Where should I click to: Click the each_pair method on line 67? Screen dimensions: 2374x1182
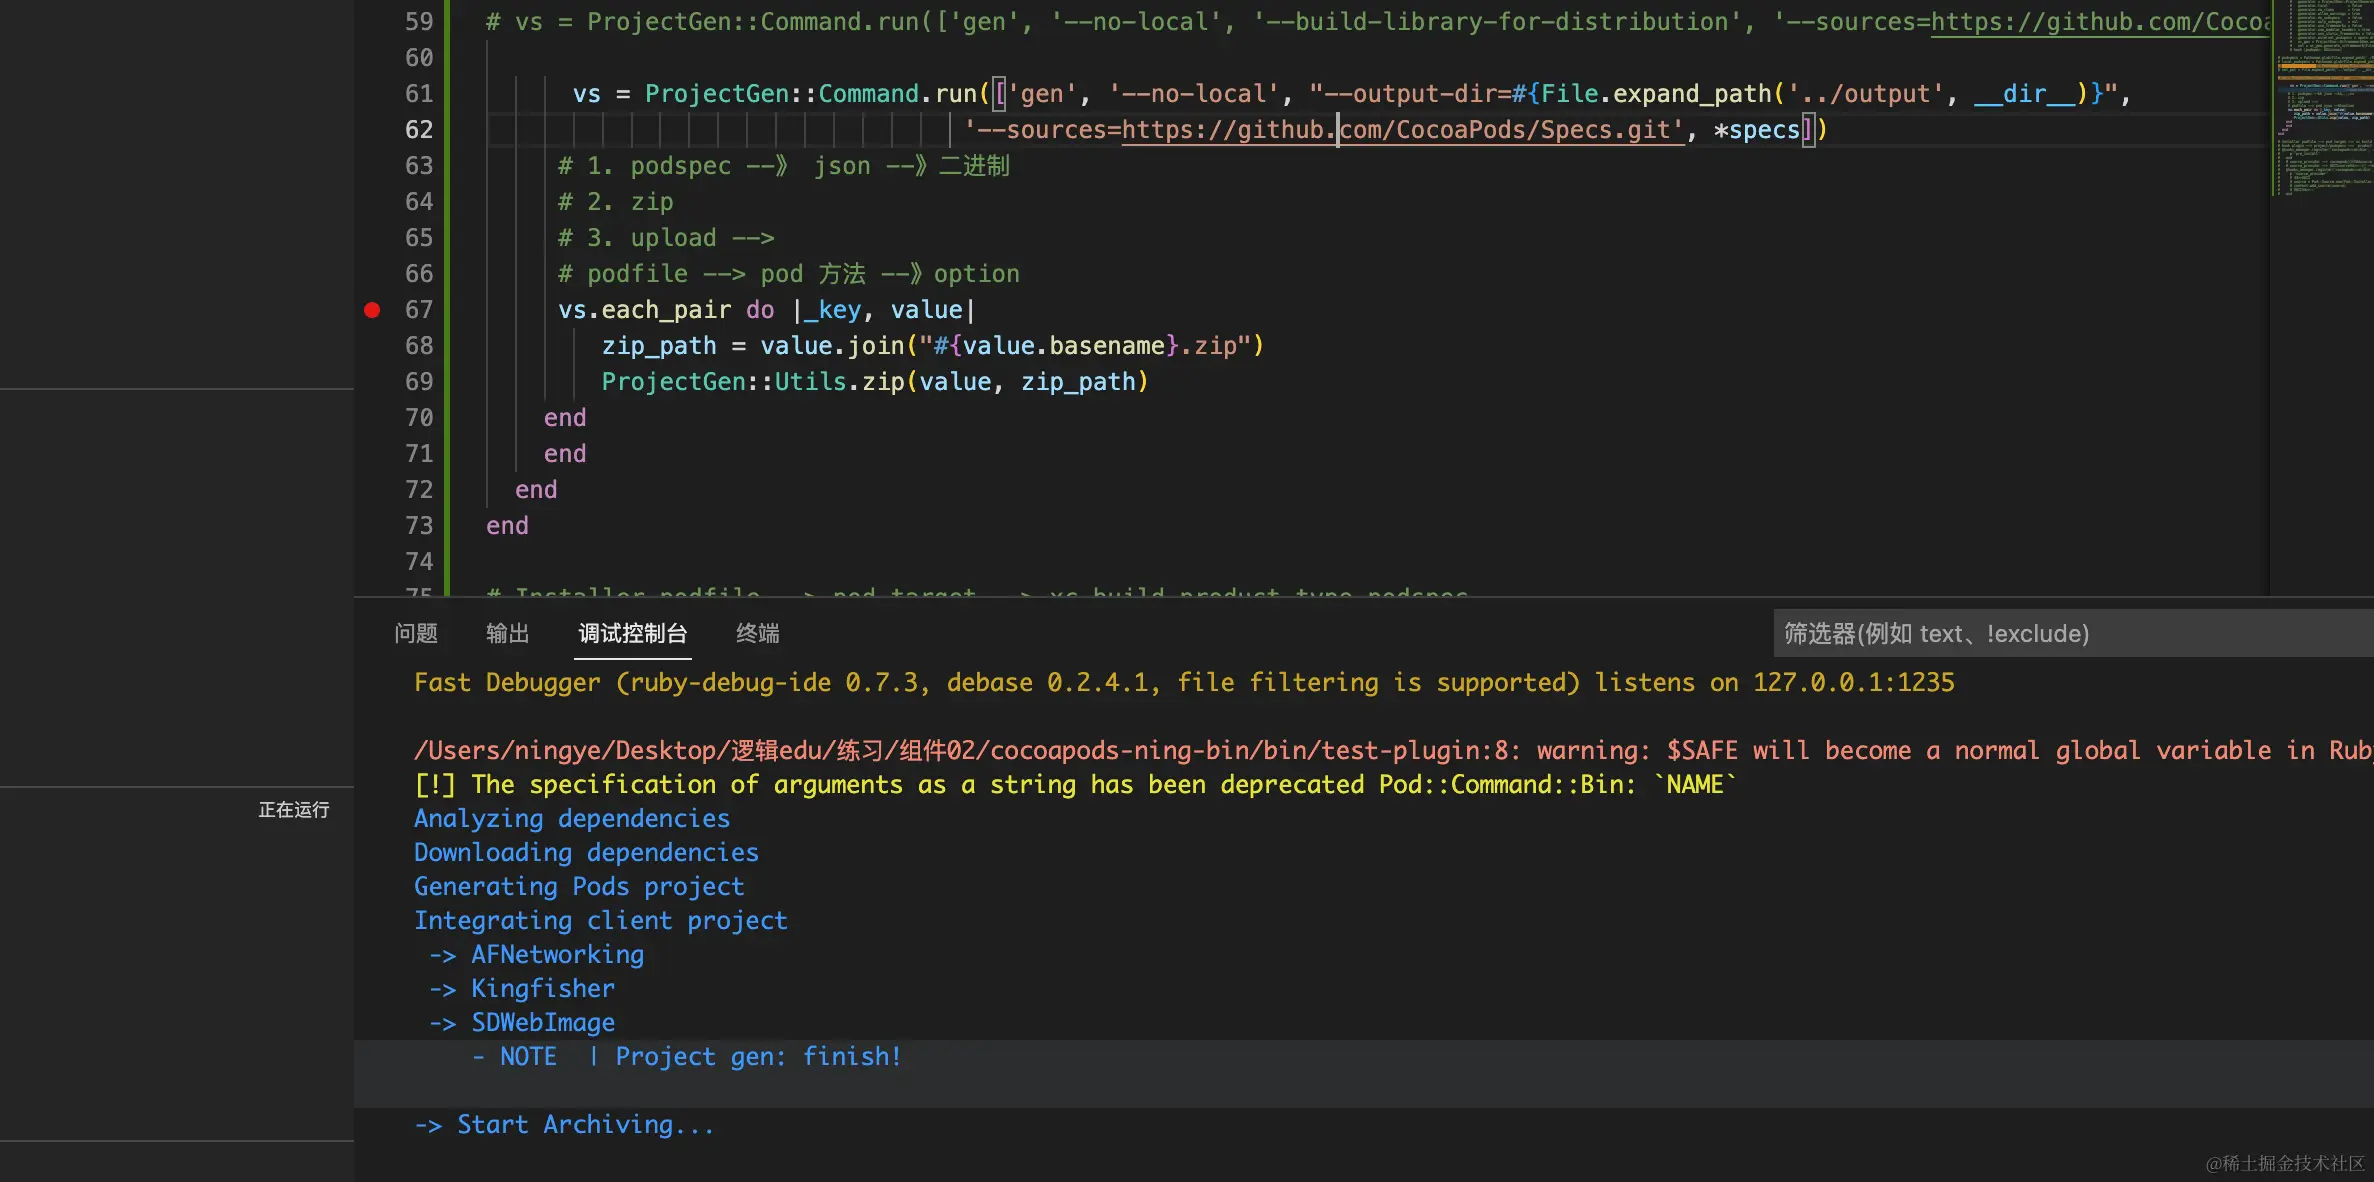665,310
